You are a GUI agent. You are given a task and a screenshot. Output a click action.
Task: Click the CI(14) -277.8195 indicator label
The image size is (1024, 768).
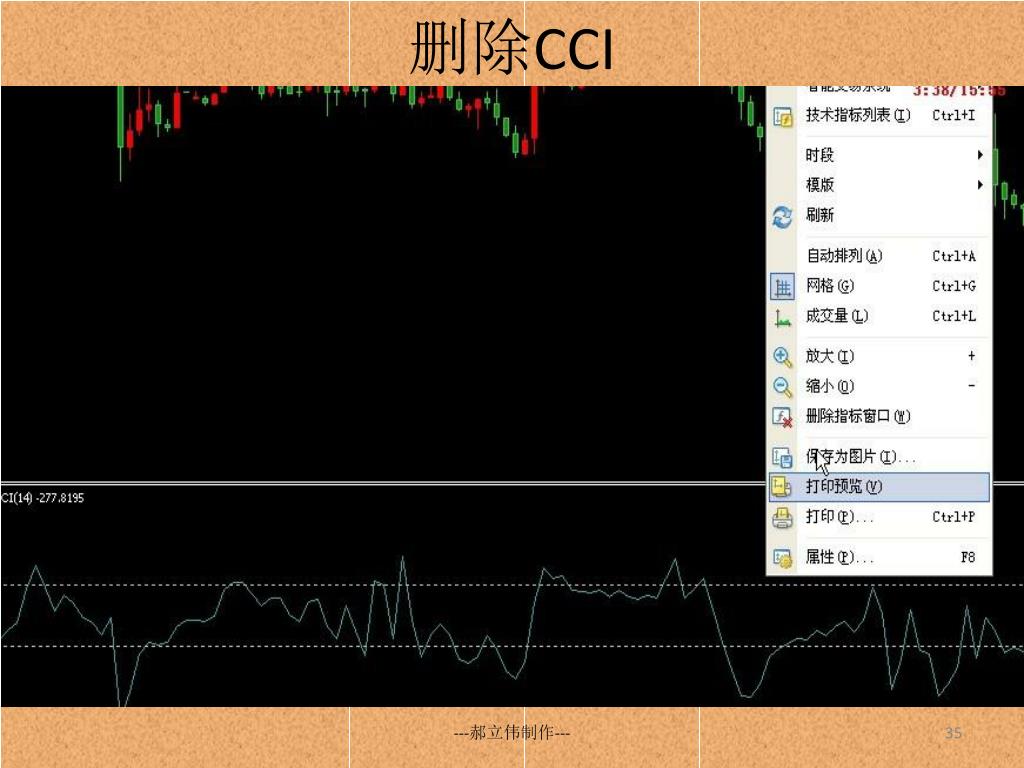pyautogui.click(x=42, y=498)
